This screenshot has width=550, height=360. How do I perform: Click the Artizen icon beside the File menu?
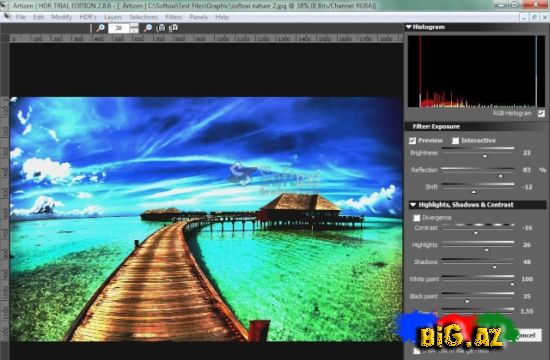(x=7, y=17)
